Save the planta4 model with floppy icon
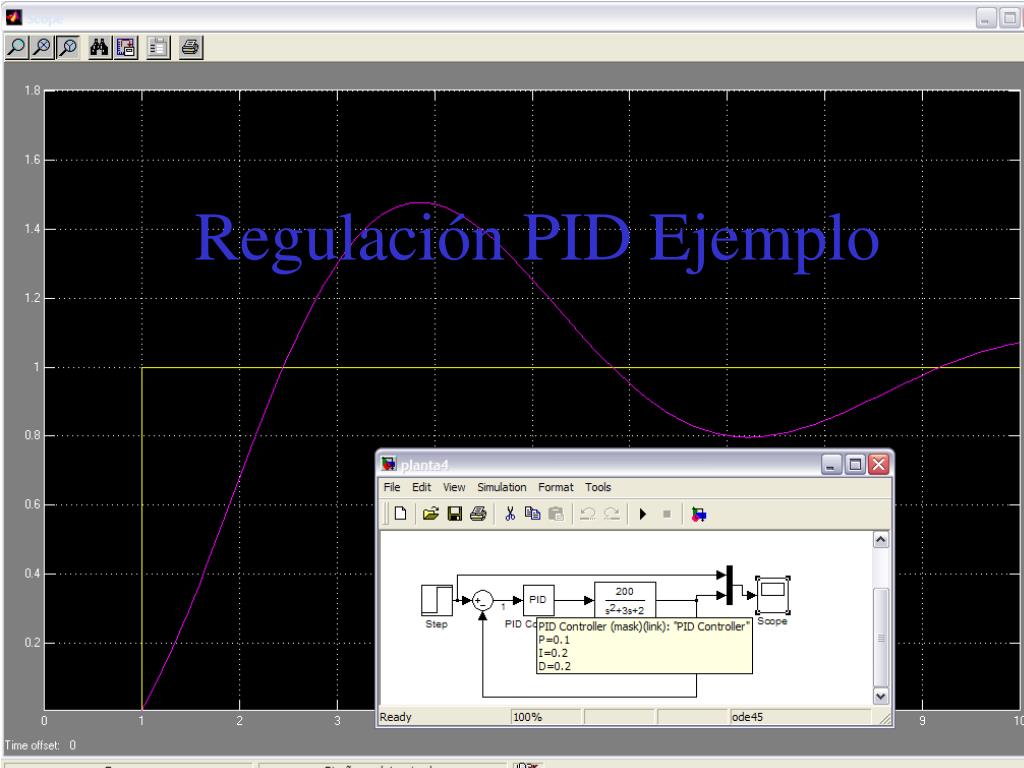 [x=455, y=514]
